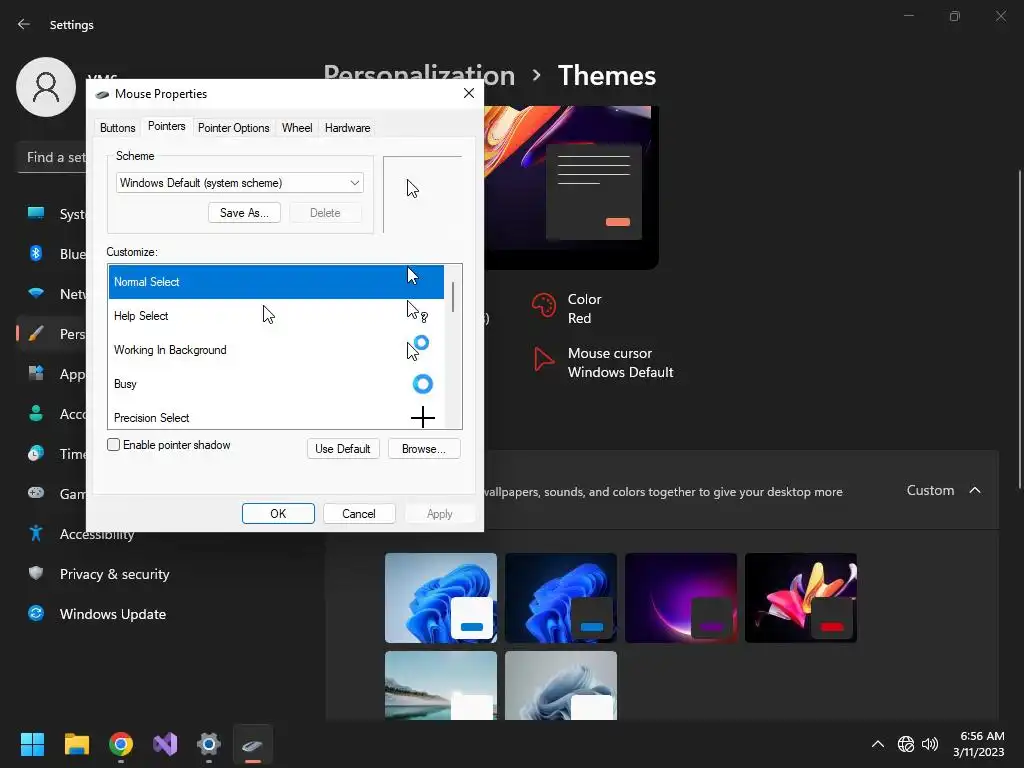The width and height of the screenshot is (1024, 768).
Task: Open Color Red setting in Themes
Action: coord(567,308)
